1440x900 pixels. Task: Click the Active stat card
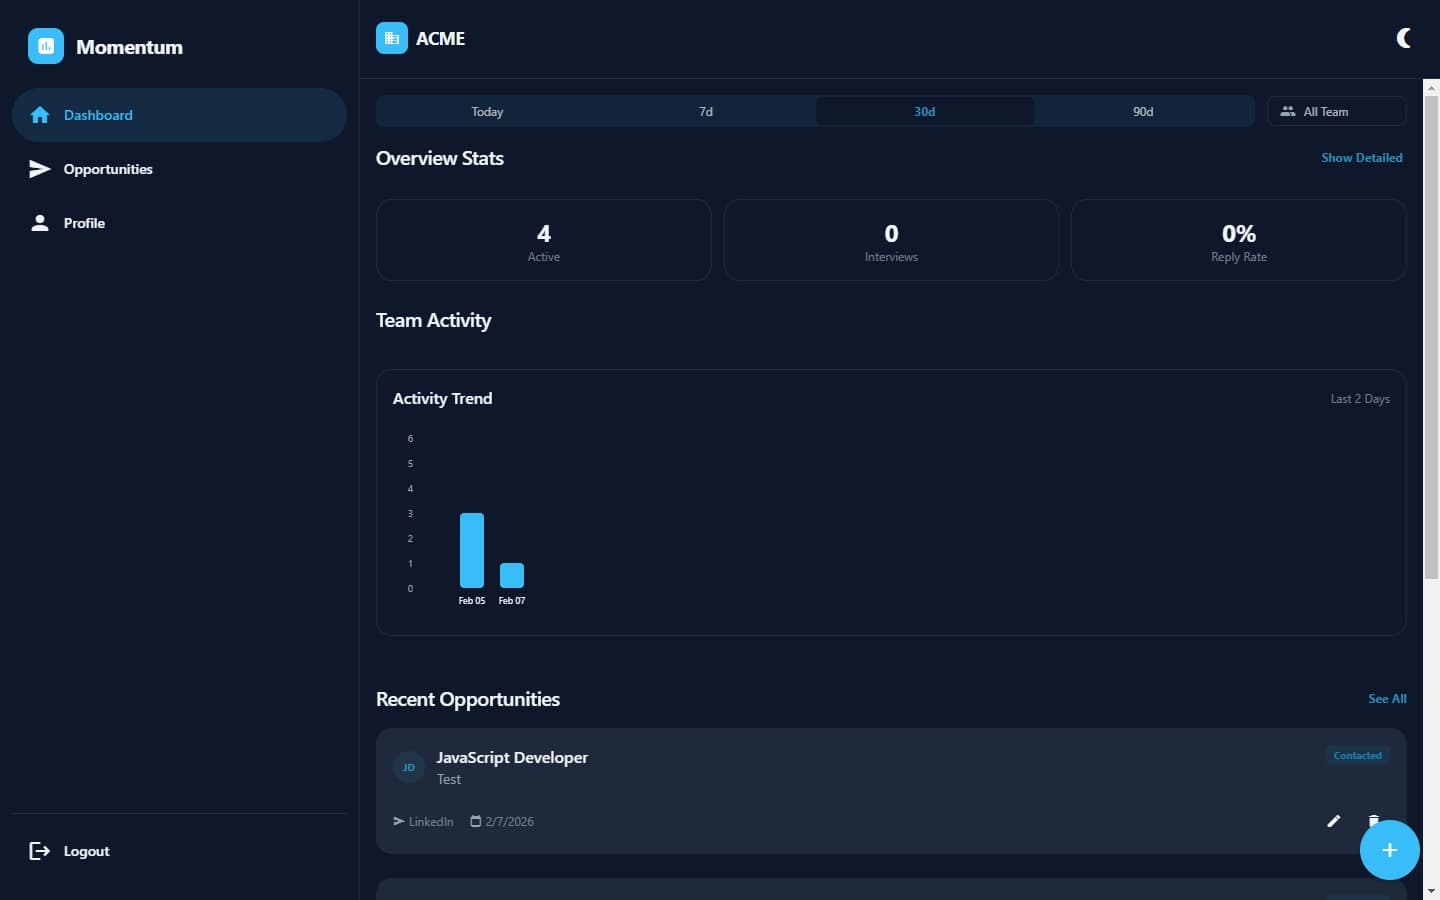543,240
